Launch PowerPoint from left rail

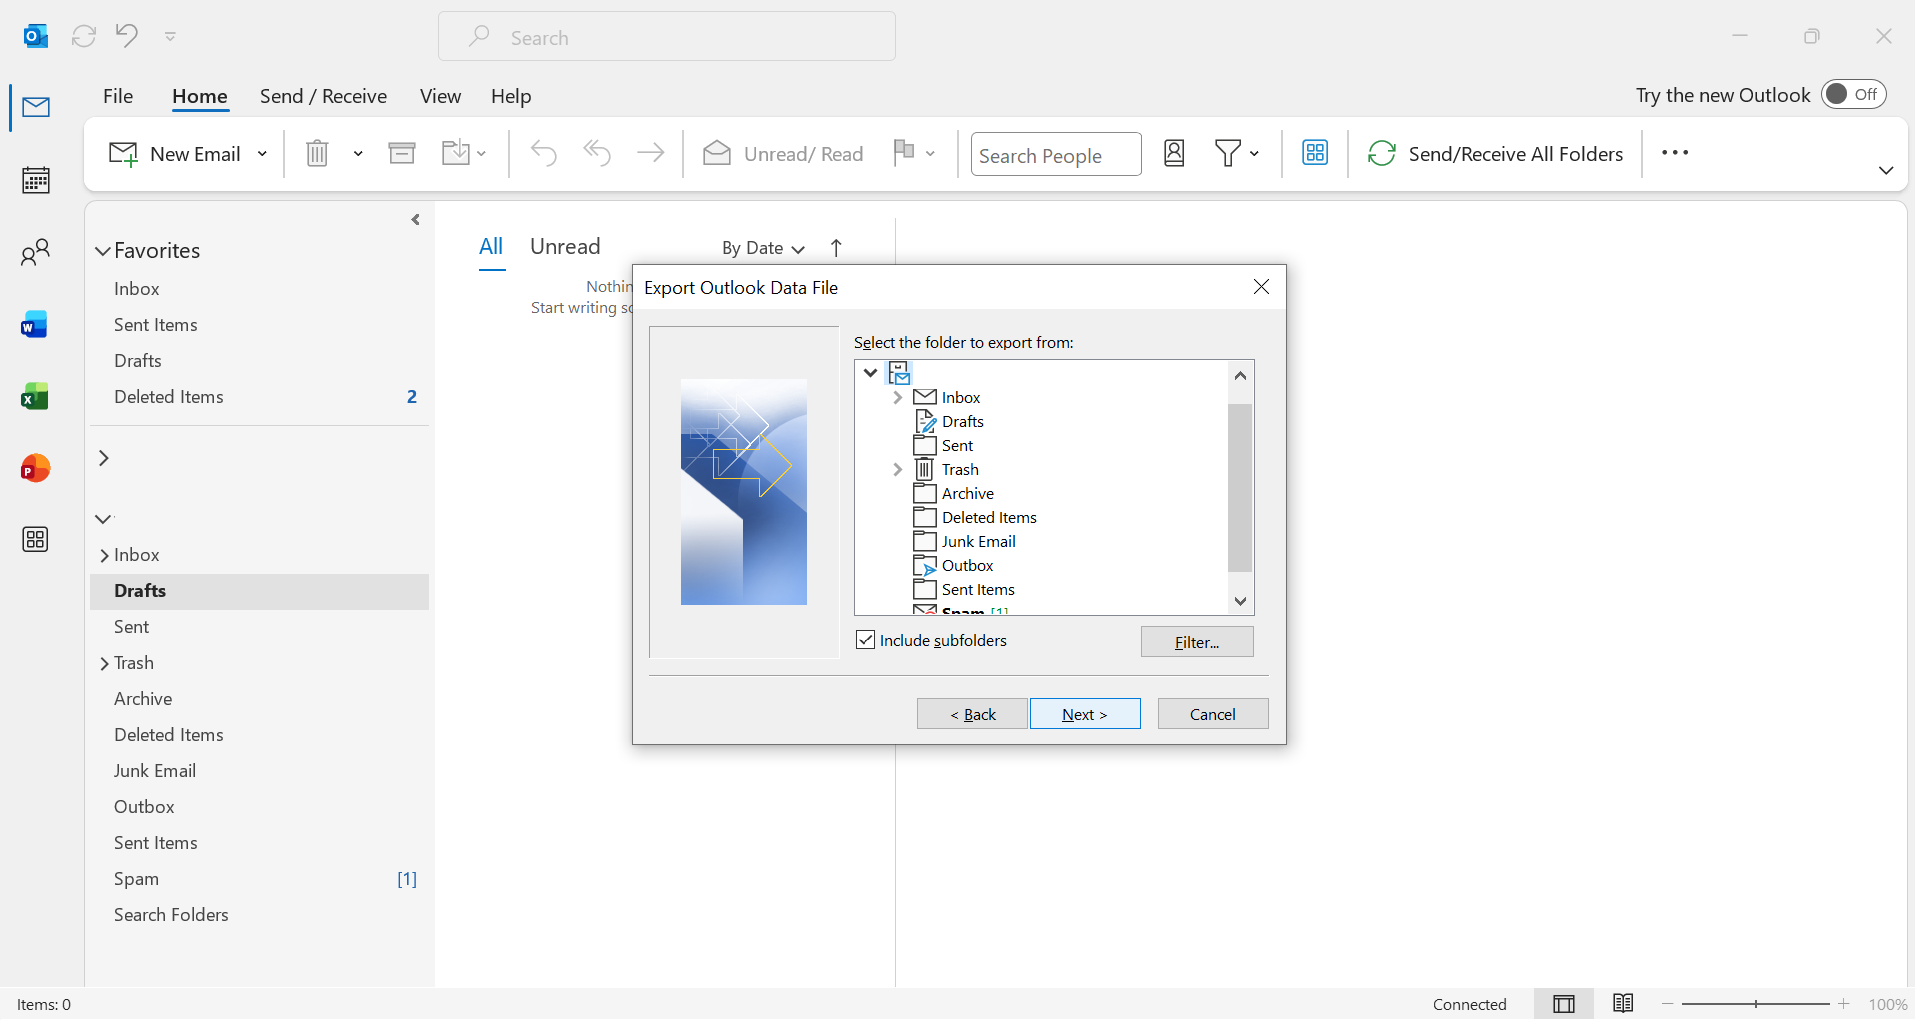[36, 468]
